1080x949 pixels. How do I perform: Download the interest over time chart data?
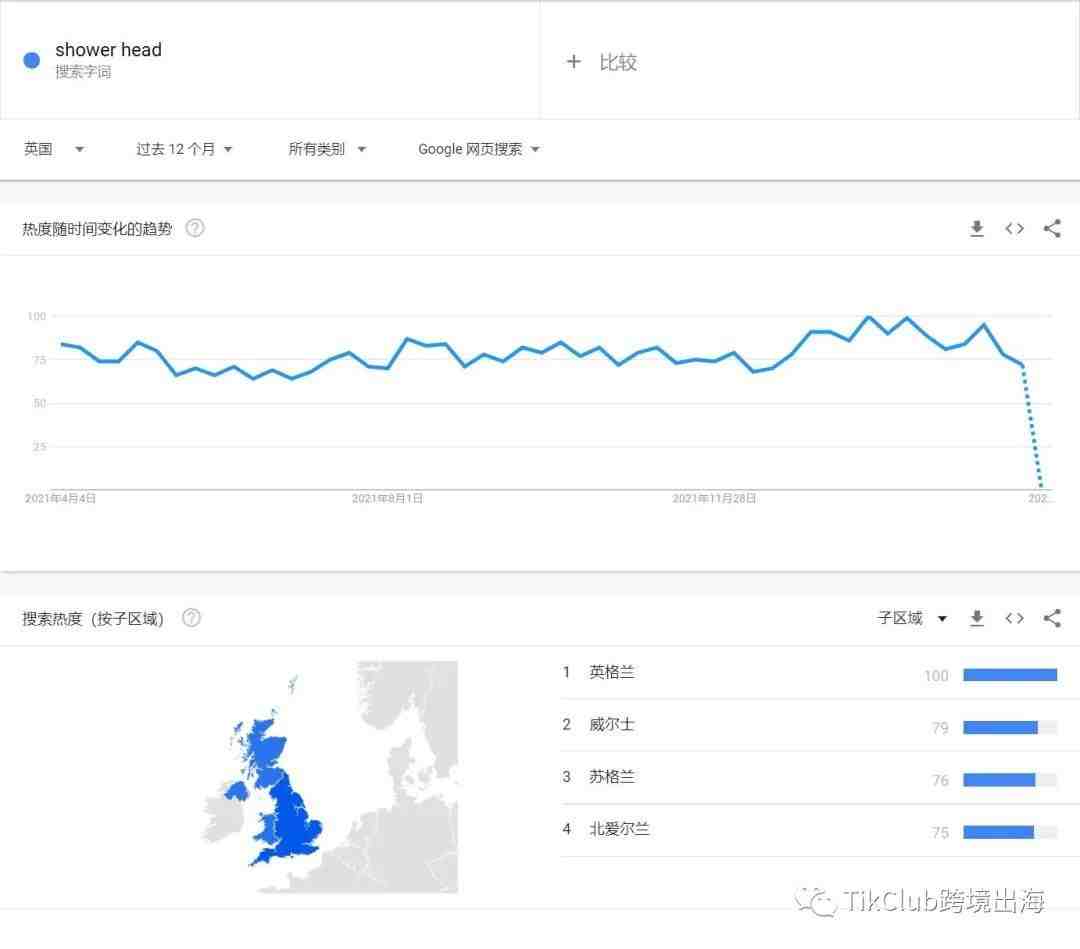(x=977, y=229)
